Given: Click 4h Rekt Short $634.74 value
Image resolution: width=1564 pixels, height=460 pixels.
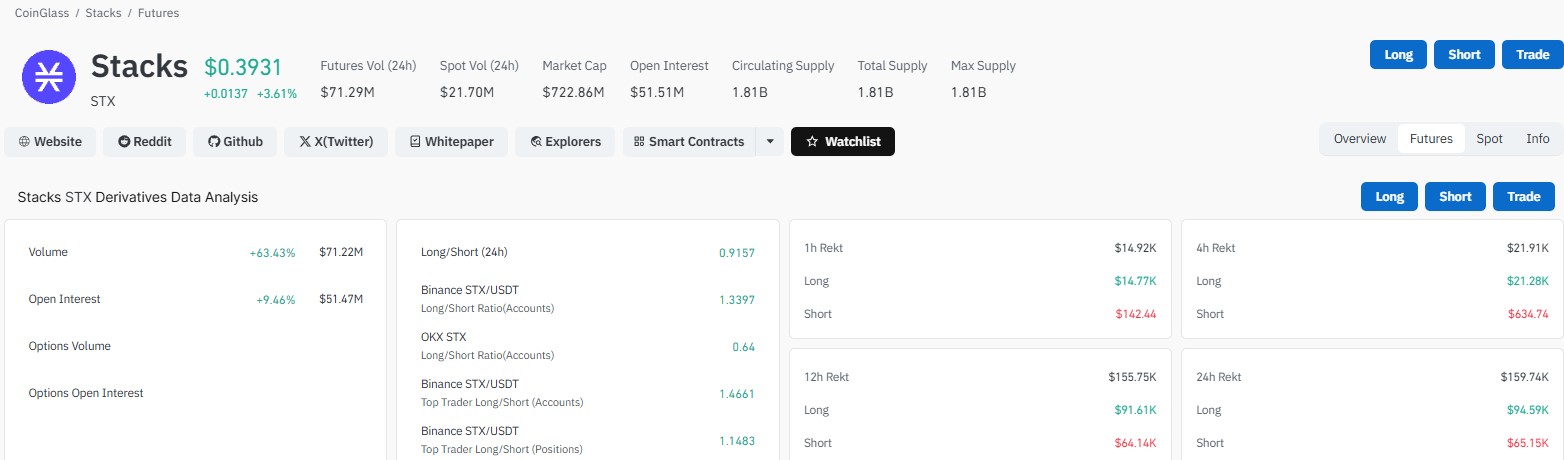Looking at the screenshot, I should tap(1528, 314).
